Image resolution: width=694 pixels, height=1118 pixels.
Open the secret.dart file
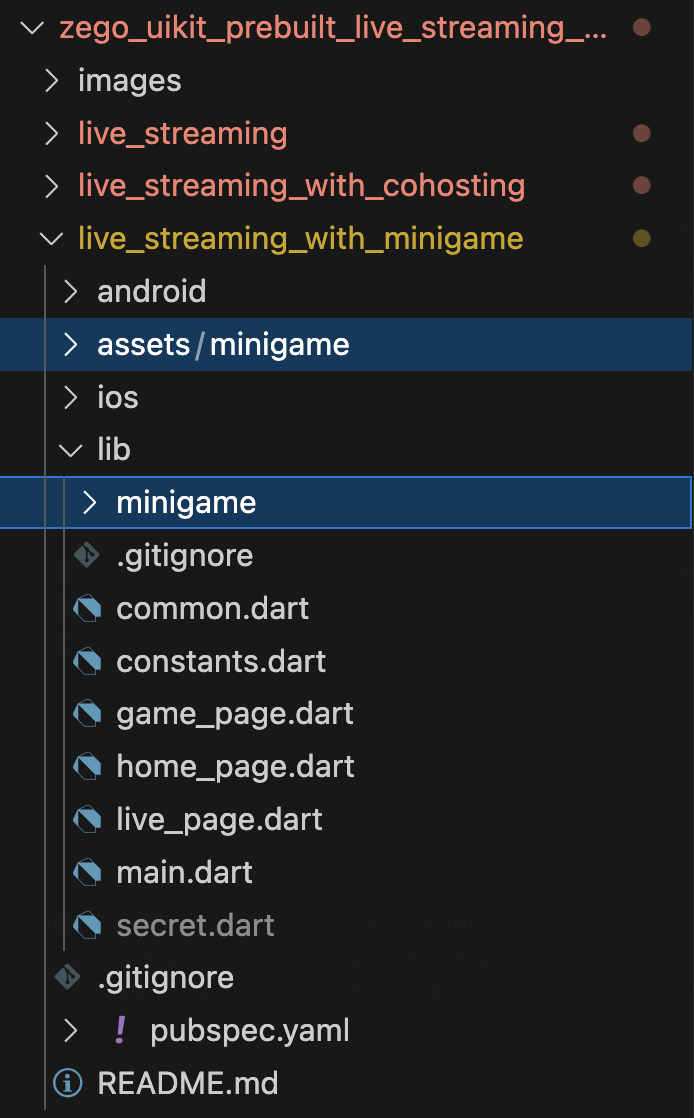click(195, 926)
